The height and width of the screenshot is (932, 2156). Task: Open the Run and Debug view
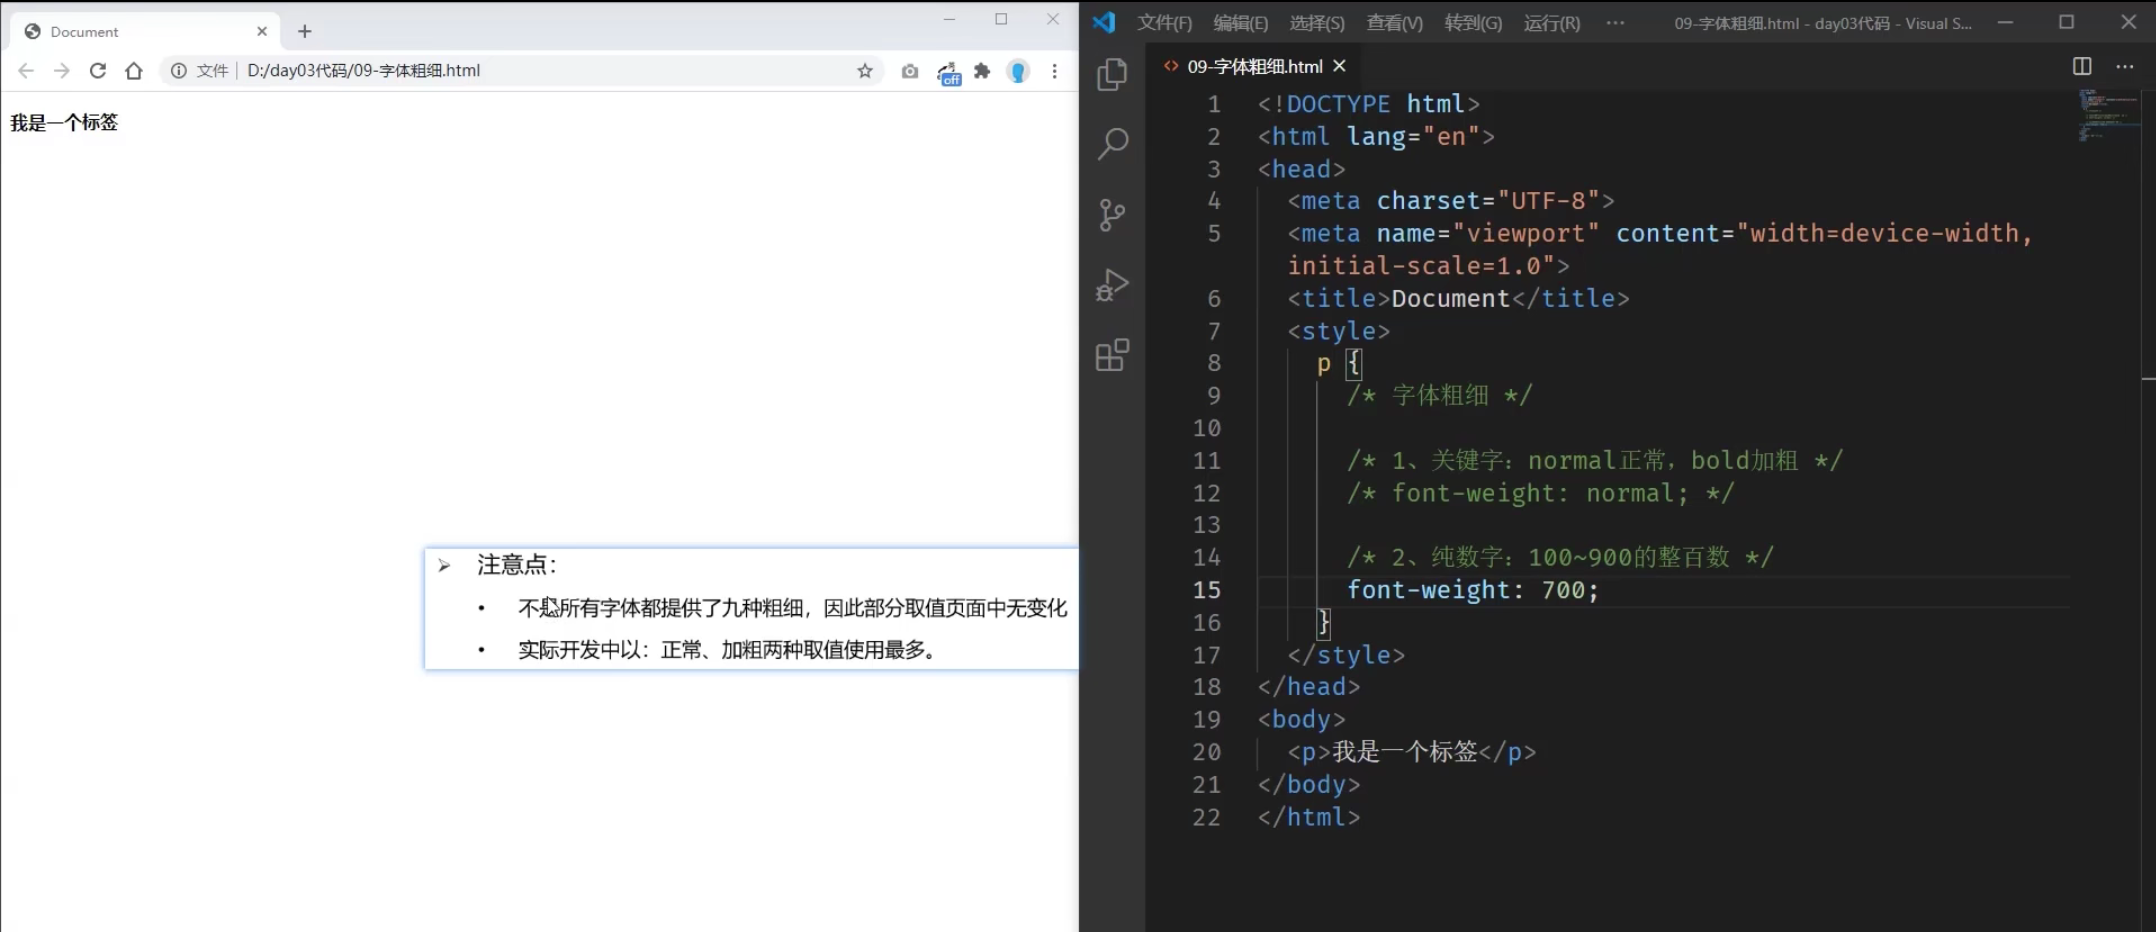tap(1112, 285)
